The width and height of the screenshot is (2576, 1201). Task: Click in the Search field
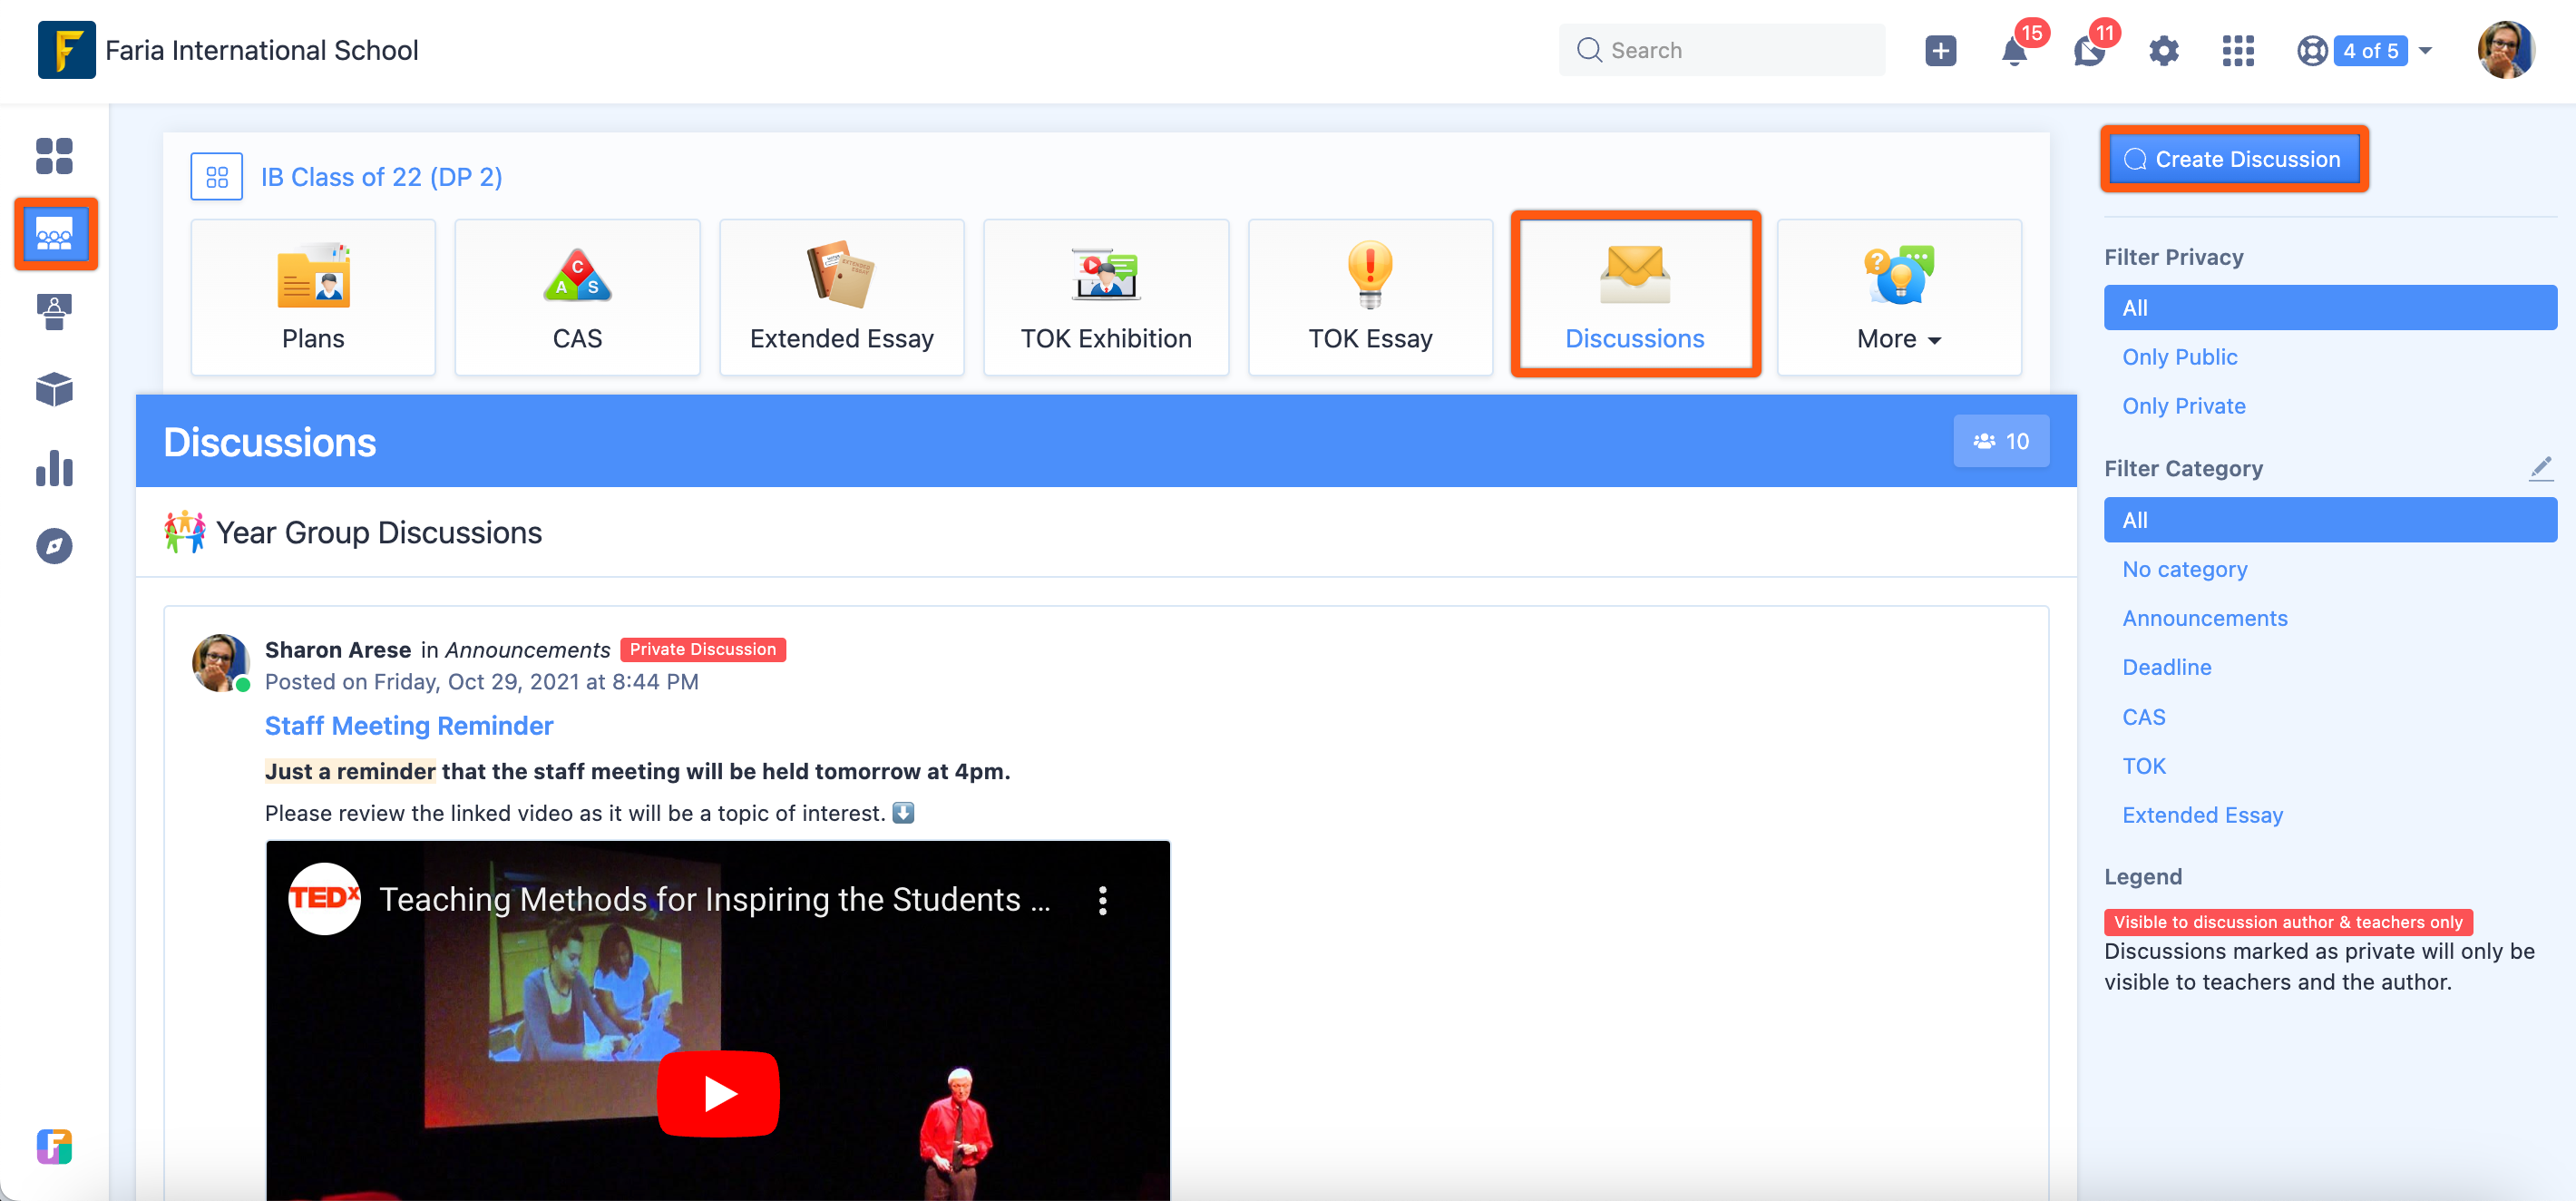[1721, 50]
